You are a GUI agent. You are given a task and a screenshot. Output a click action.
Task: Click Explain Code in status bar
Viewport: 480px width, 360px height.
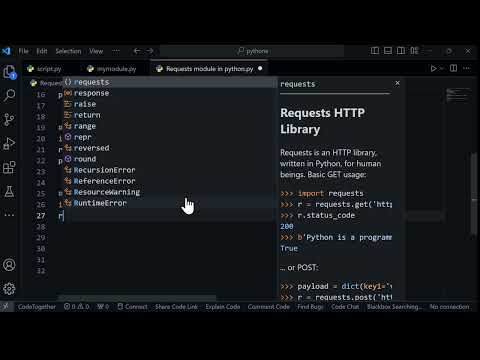tap(223, 307)
